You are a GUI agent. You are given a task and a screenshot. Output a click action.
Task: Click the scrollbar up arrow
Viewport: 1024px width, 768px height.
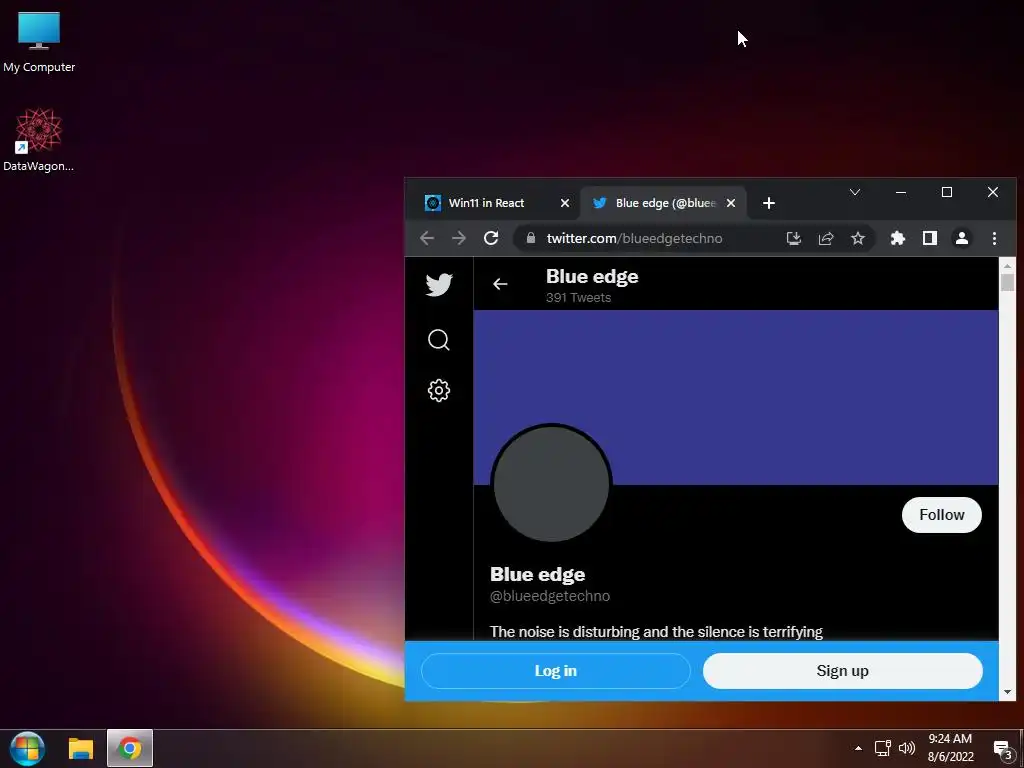coord(1007,266)
